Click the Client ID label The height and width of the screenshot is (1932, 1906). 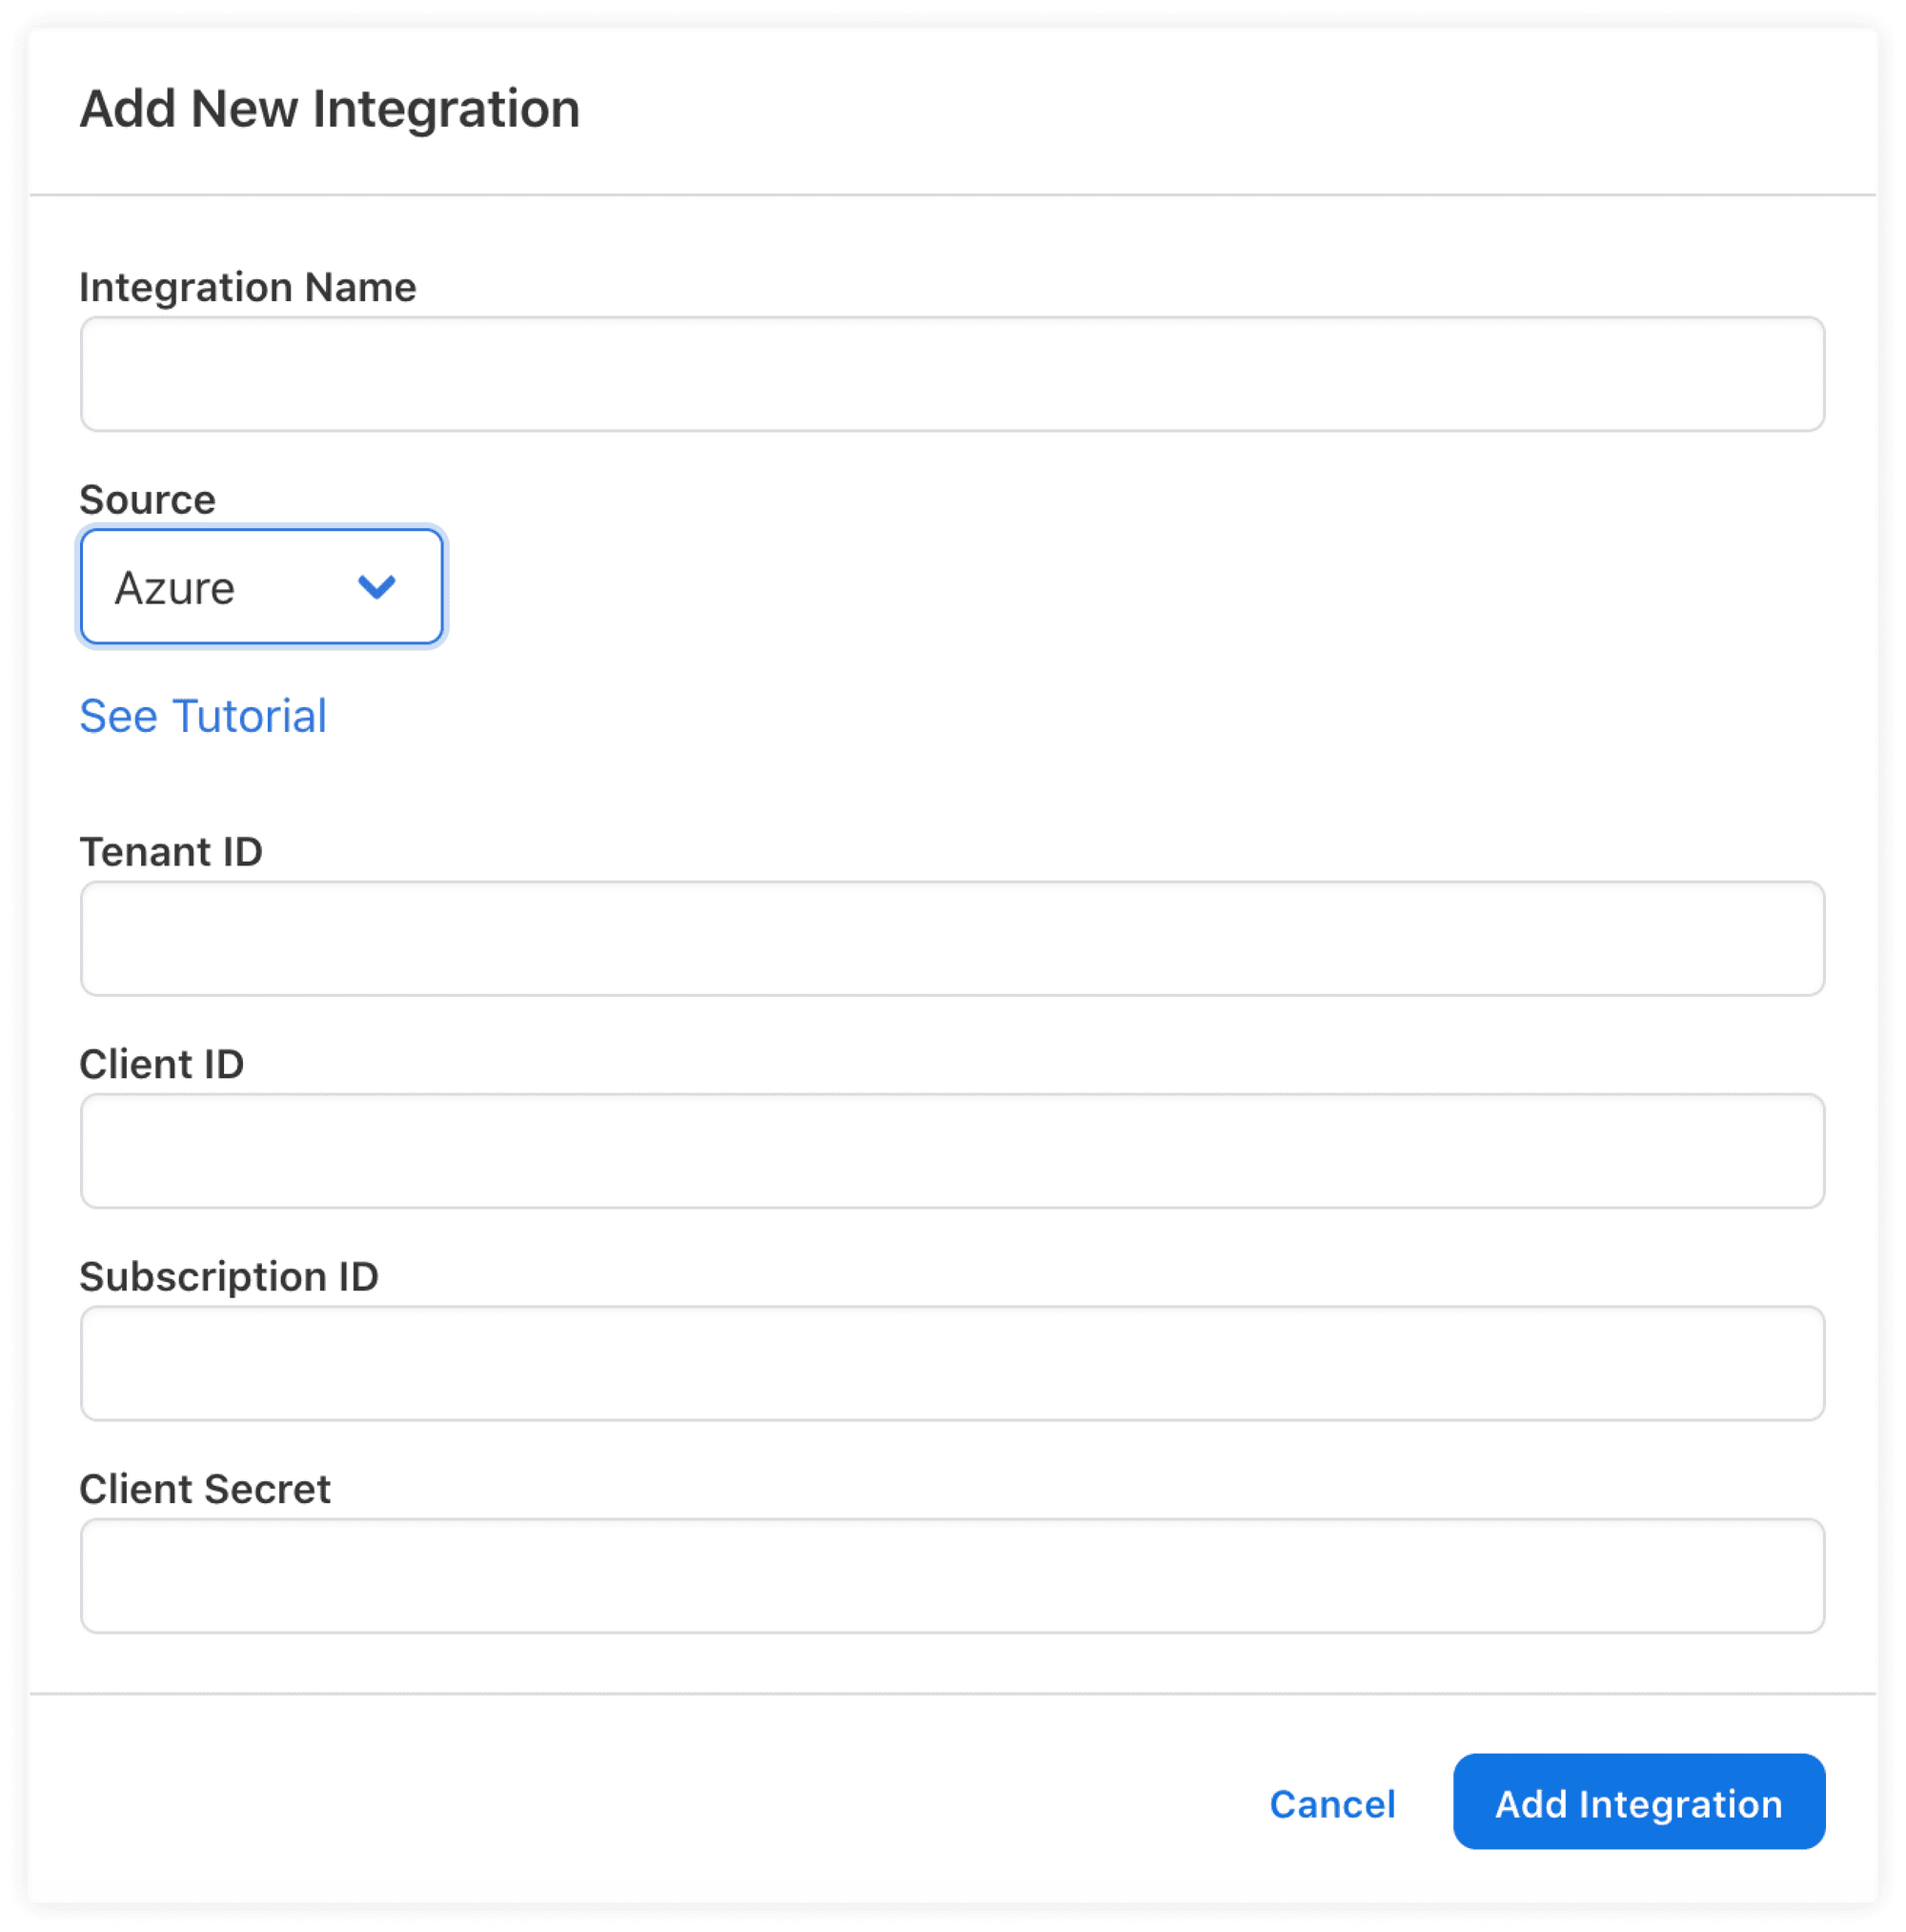162,1064
